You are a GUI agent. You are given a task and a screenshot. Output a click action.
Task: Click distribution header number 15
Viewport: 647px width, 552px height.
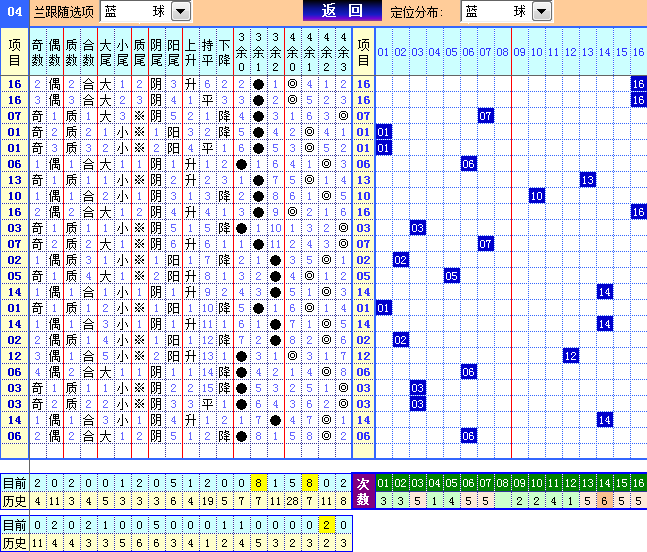click(621, 52)
